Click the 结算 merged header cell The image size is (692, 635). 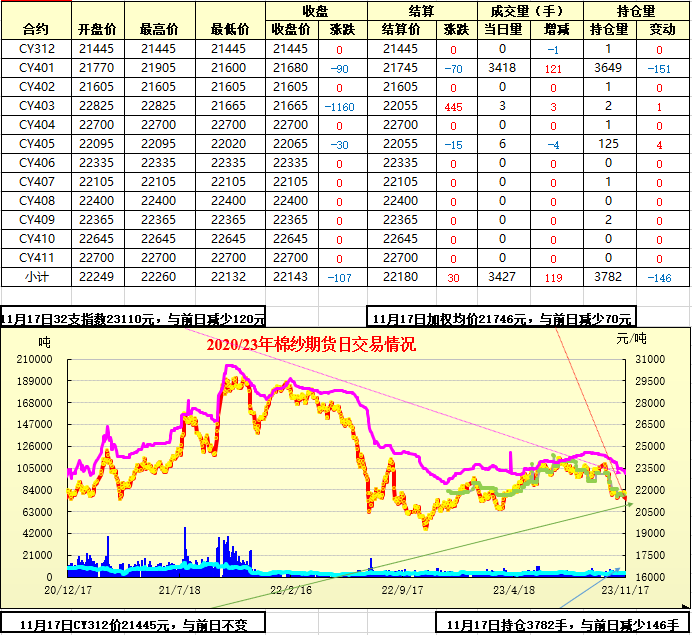pyautogui.click(x=420, y=10)
